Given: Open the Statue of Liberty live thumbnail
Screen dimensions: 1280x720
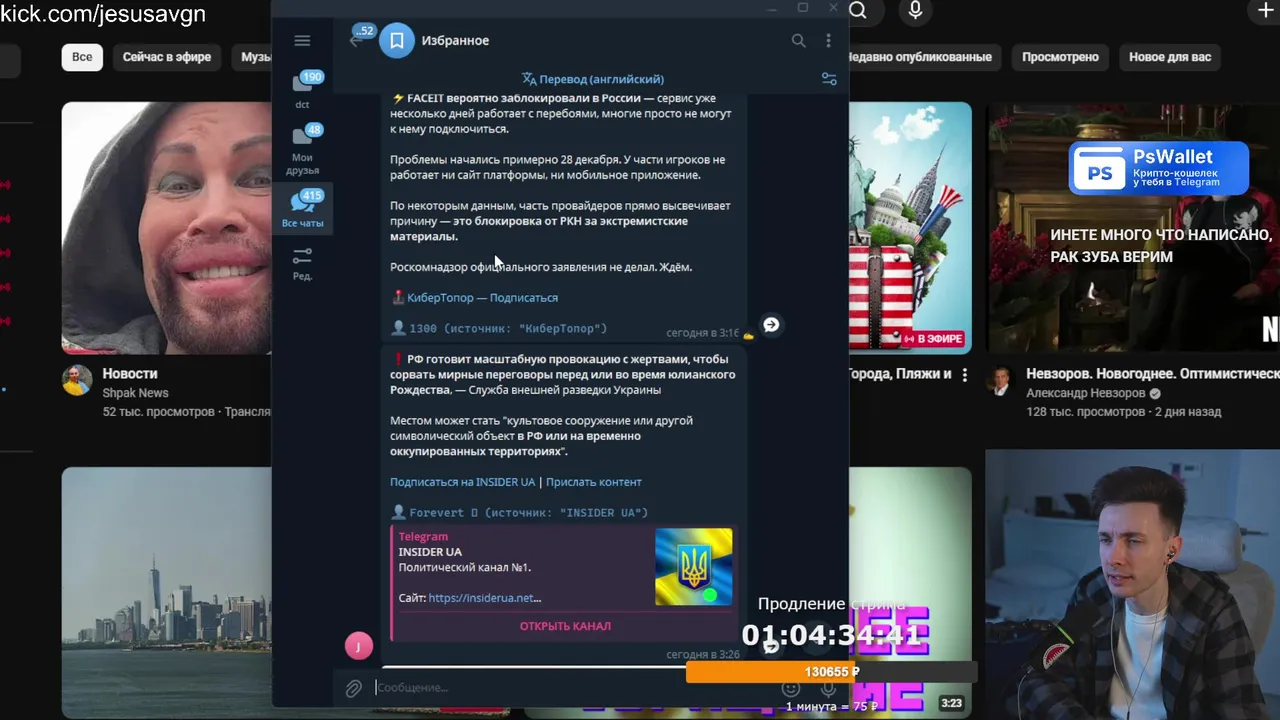Looking at the screenshot, I should coord(910,228).
